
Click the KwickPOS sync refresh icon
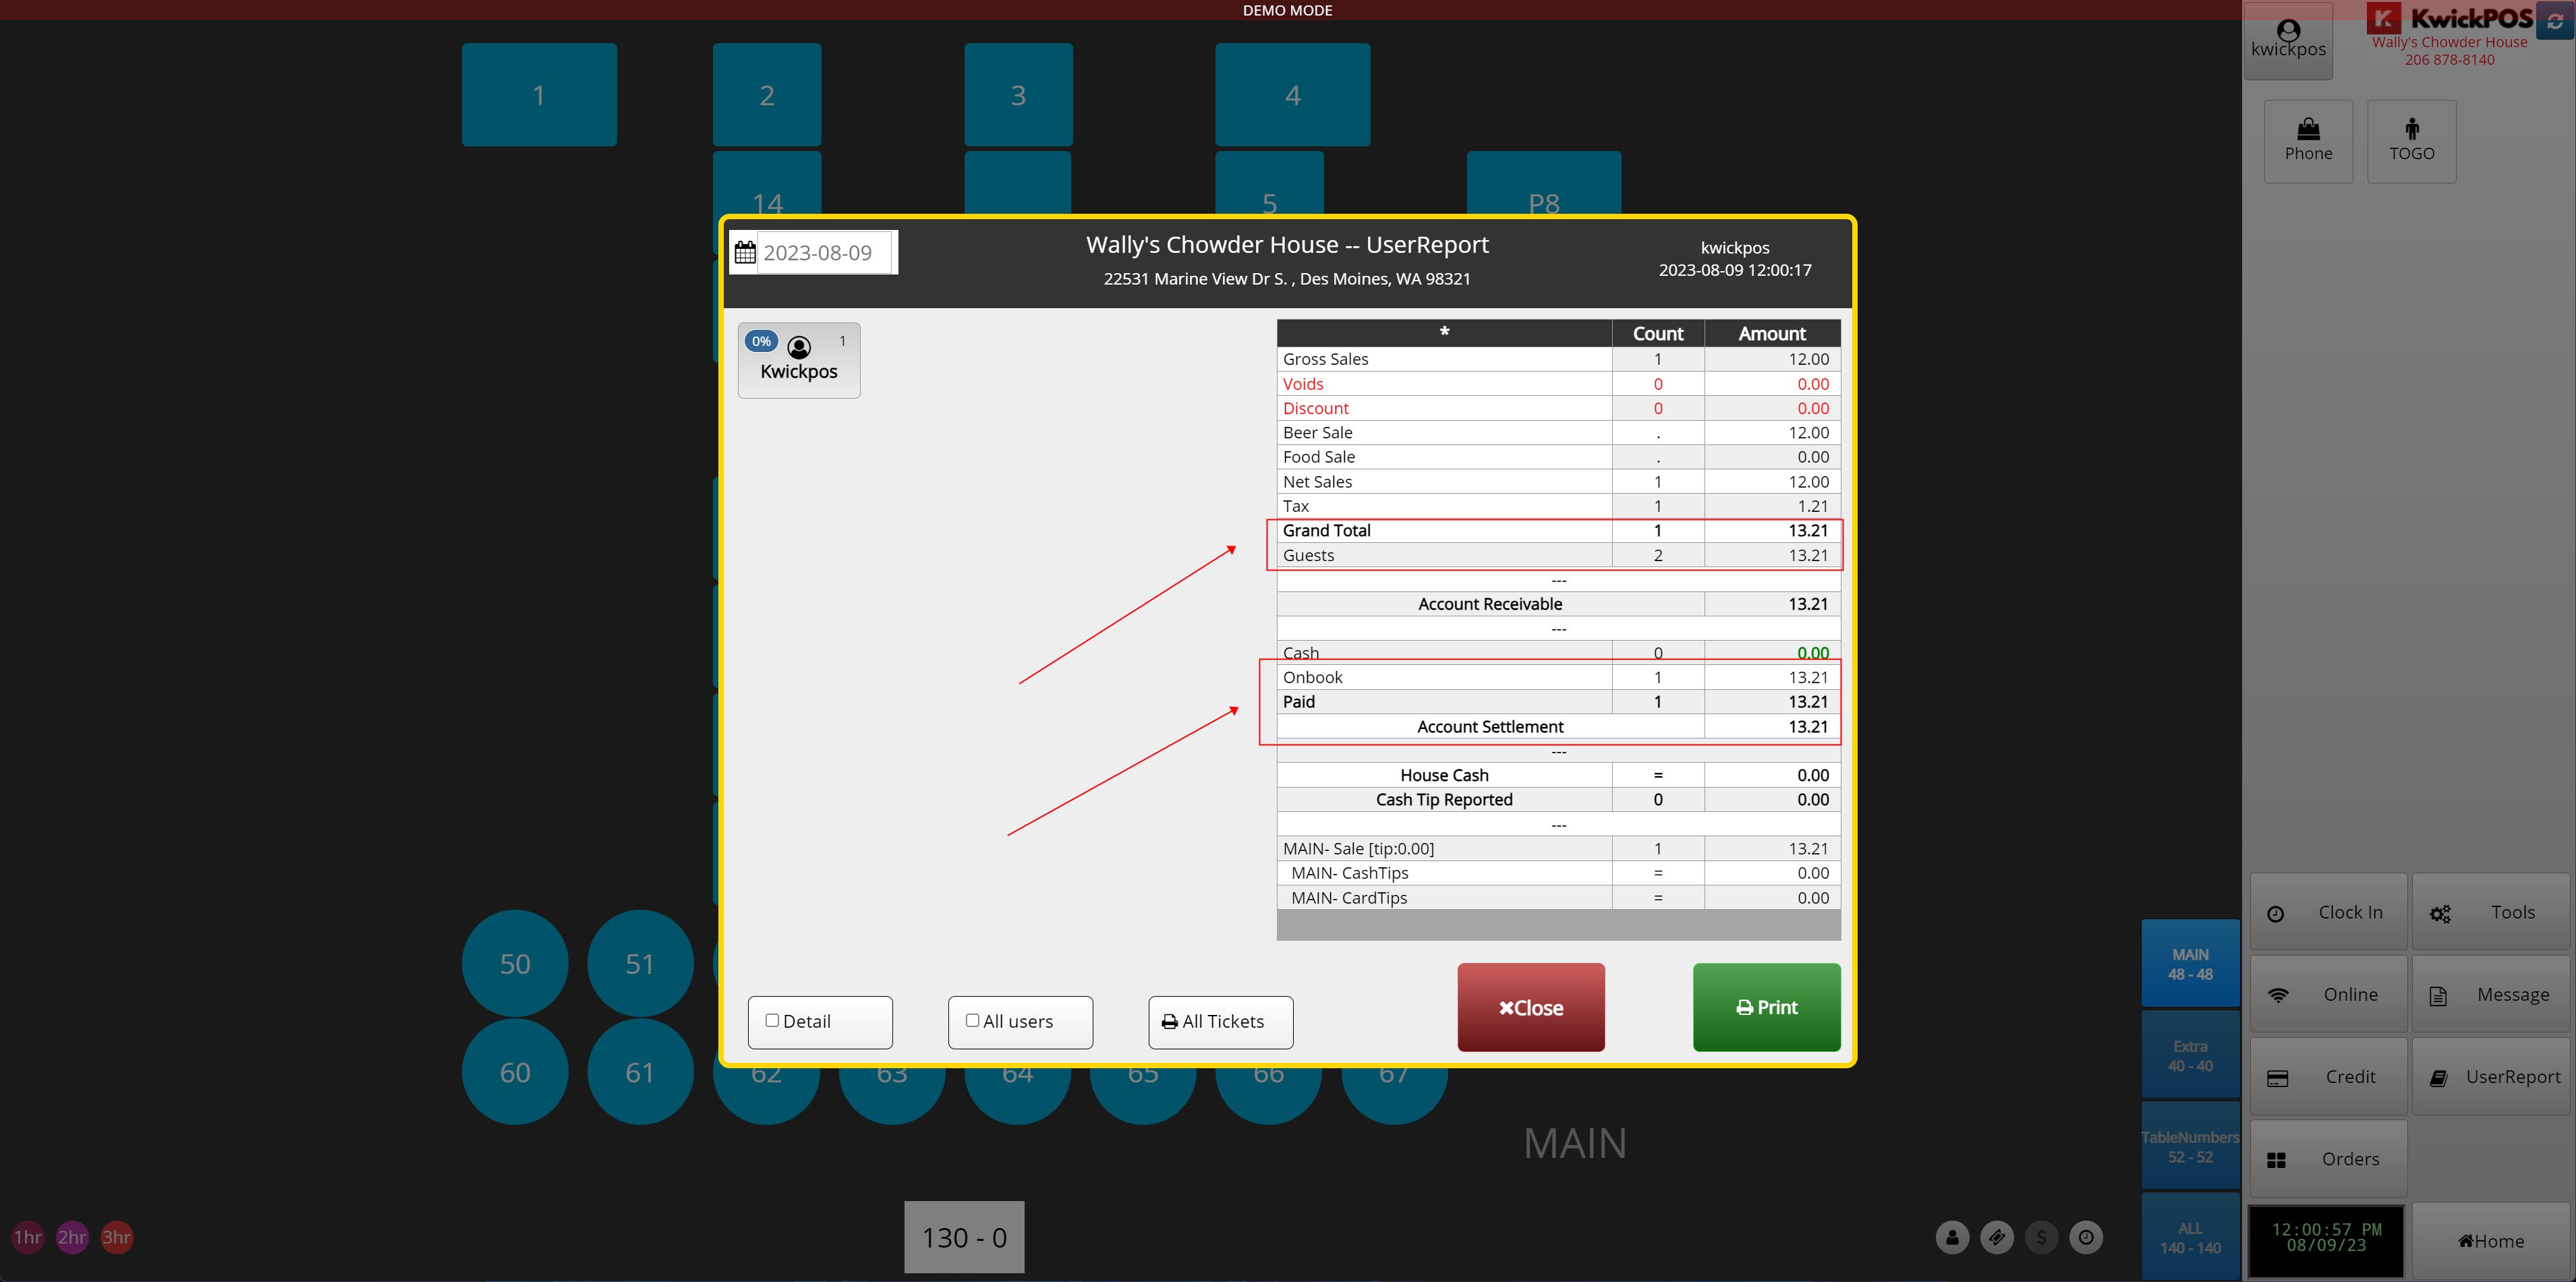2554,21
